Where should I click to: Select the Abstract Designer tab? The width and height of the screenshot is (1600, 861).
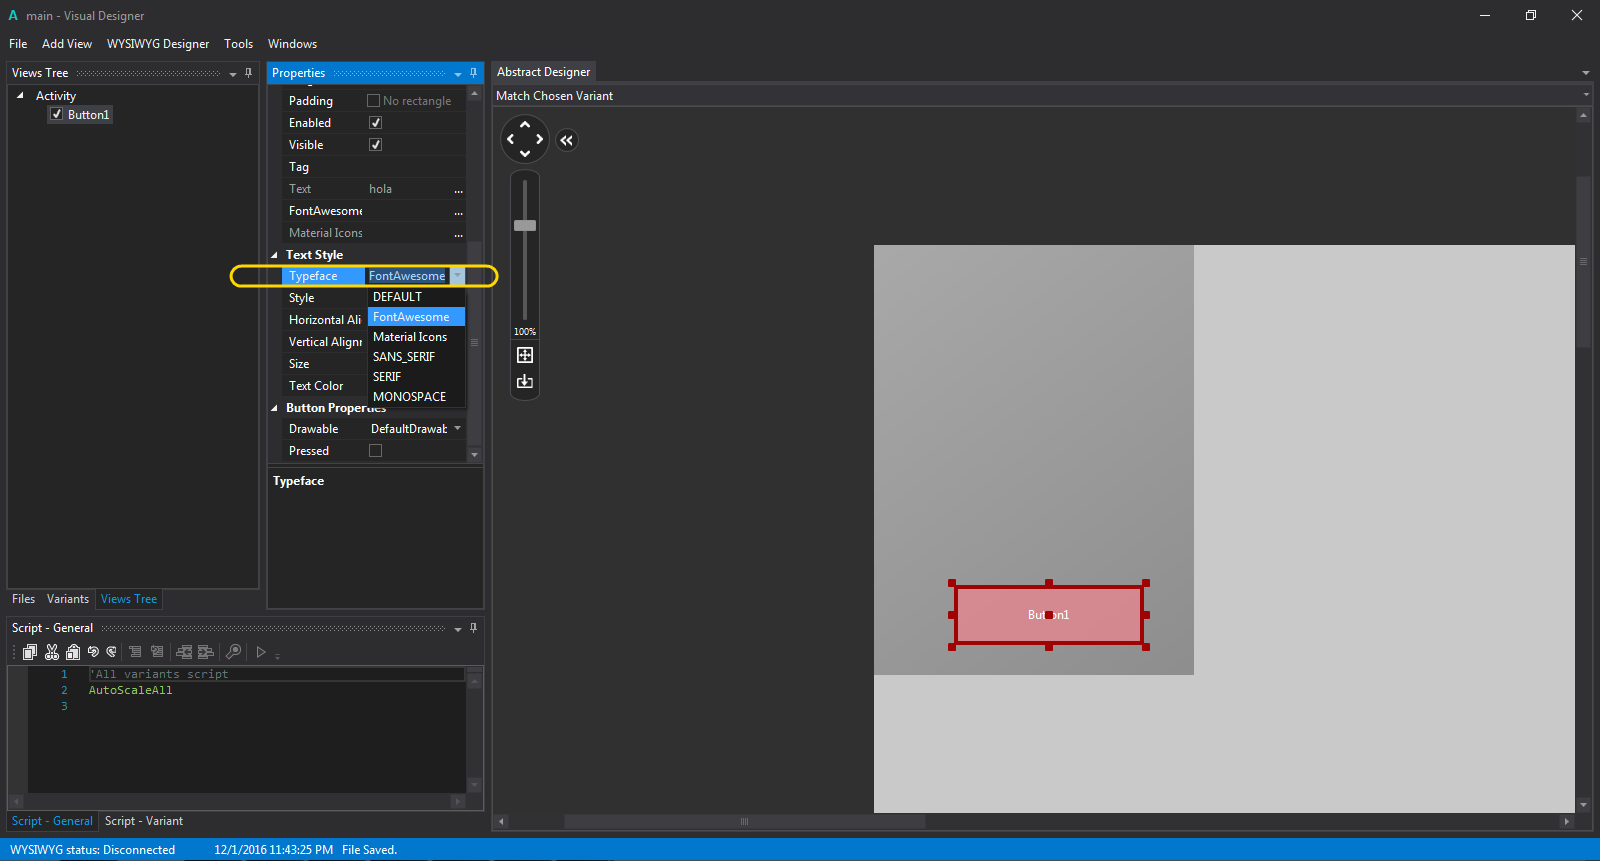(544, 72)
